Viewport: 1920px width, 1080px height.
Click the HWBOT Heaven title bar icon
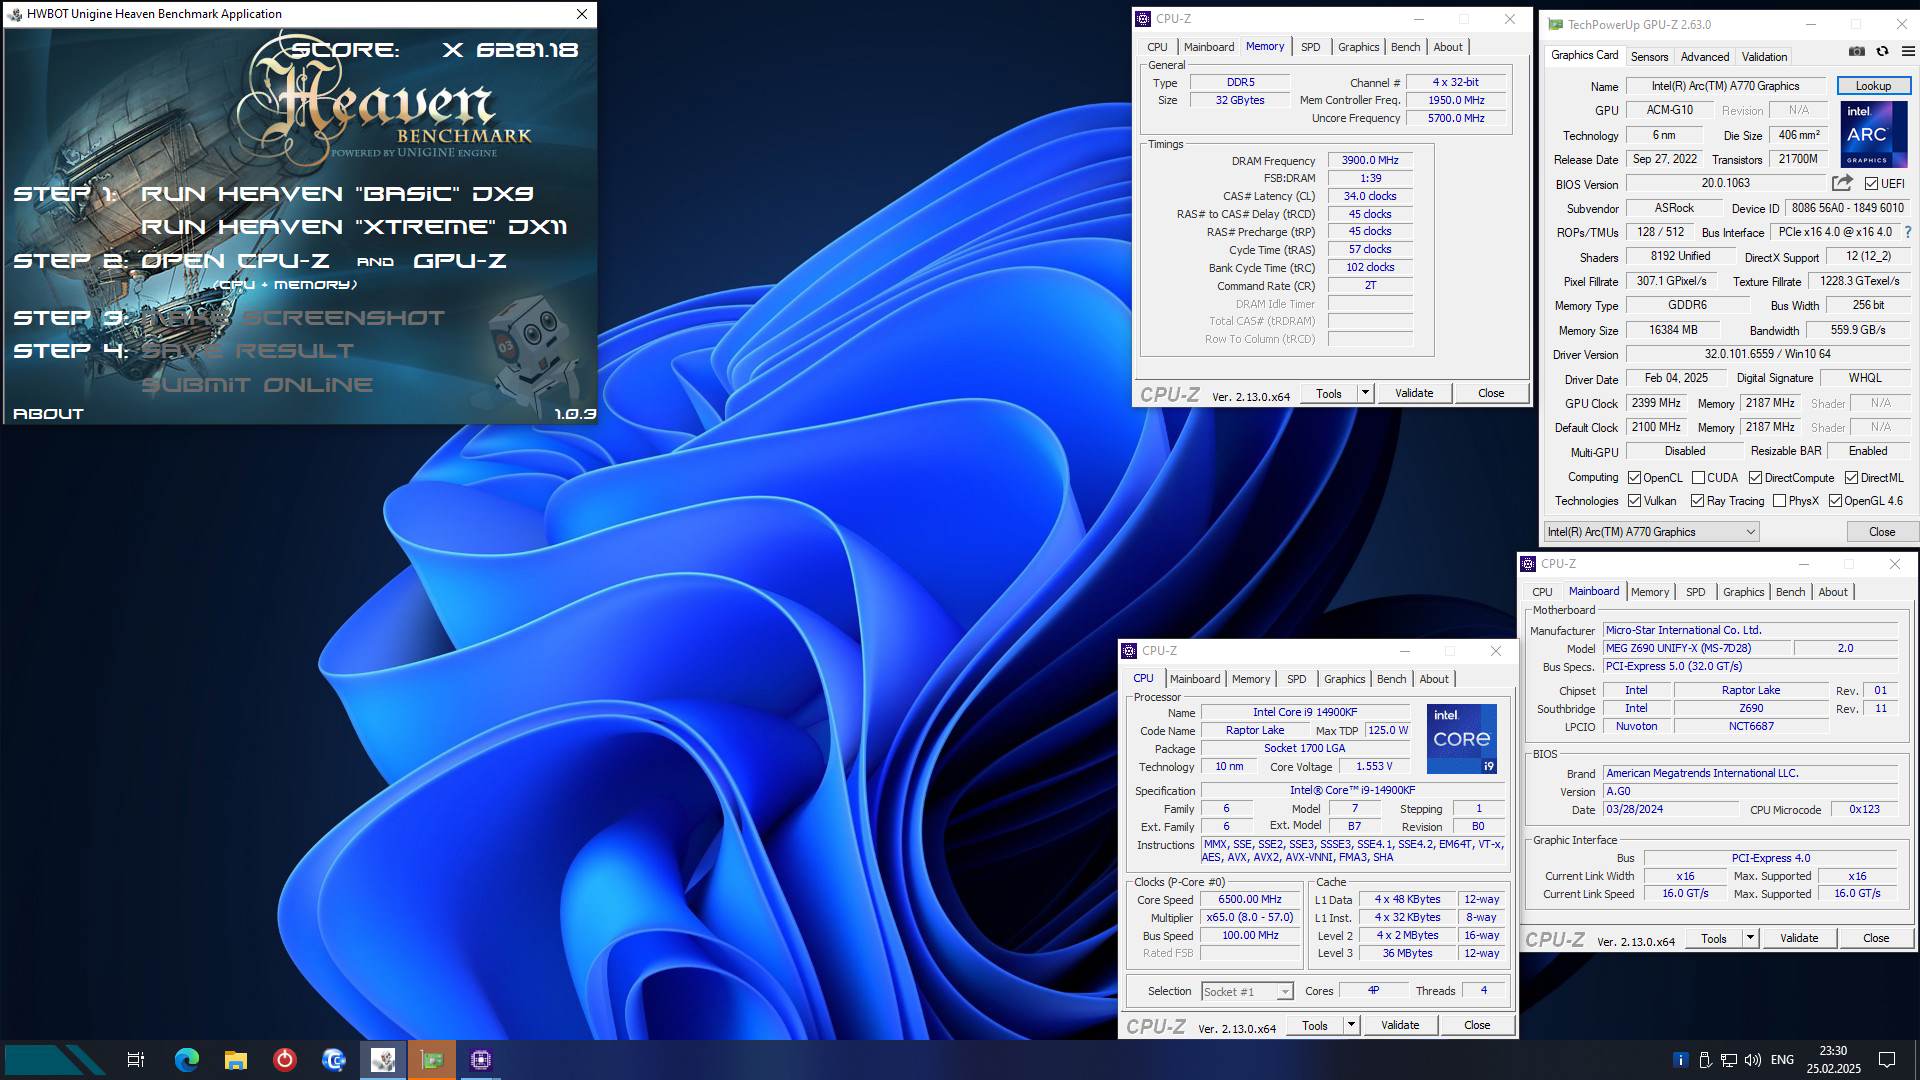(x=15, y=14)
